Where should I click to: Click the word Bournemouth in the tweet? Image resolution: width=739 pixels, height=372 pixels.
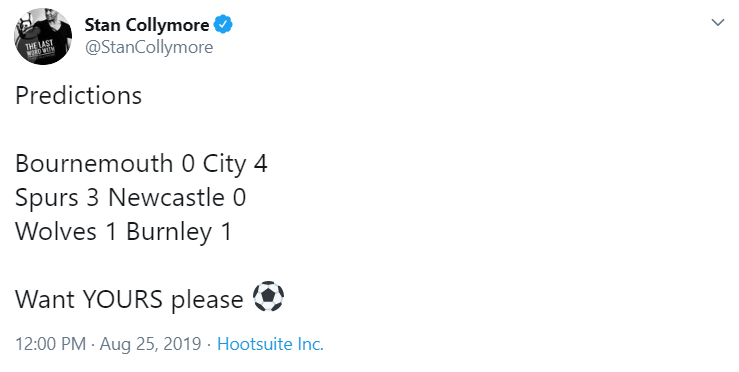point(94,164)
